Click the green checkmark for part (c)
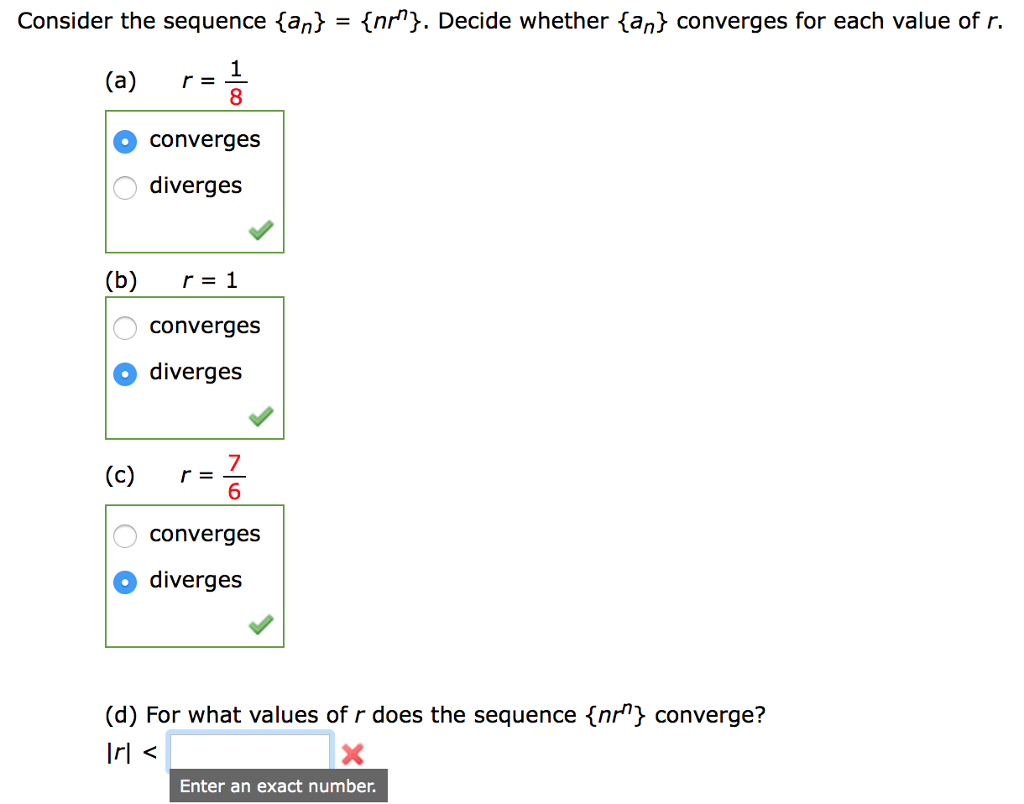The height and width of the screenshot is (804, 1024). 260,623
